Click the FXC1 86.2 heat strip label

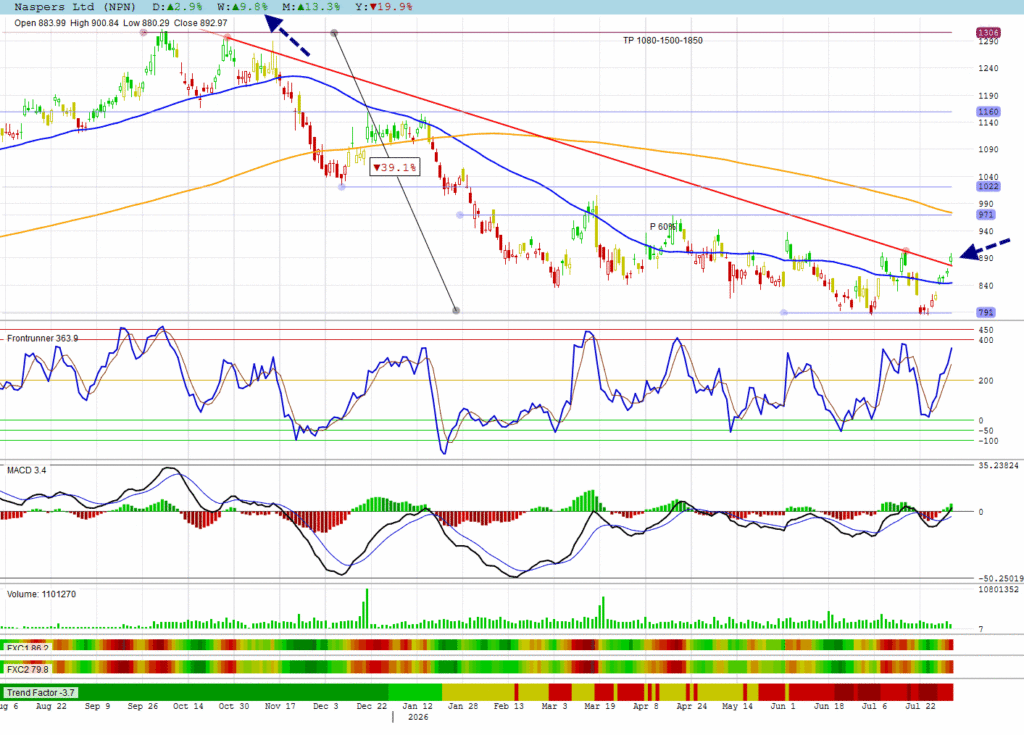27,648
